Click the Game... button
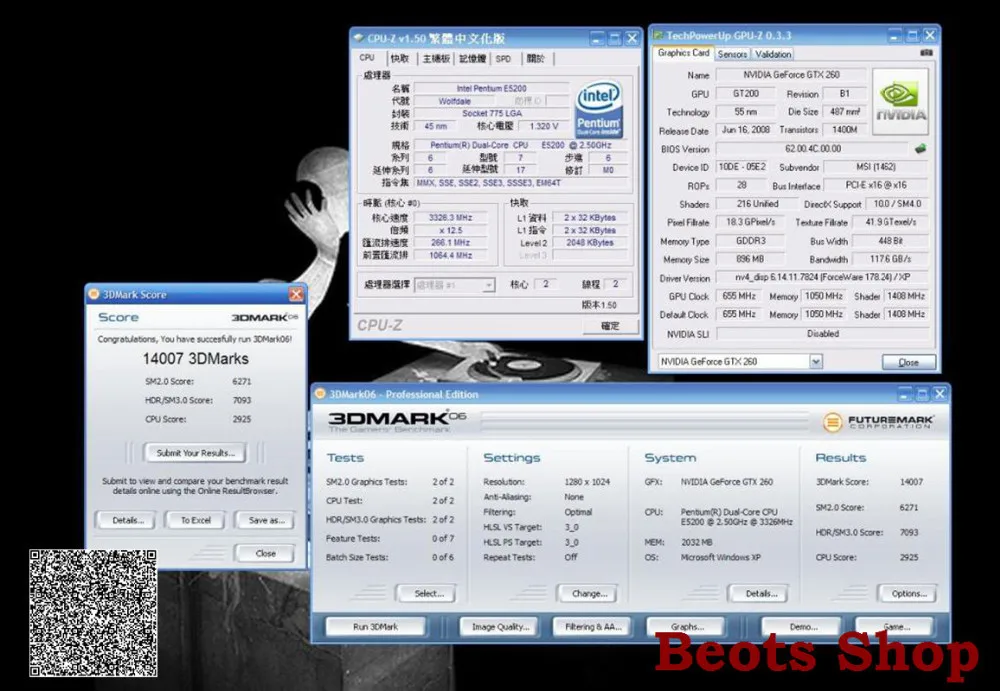1000x691 pixels. (x=896, y=627)
